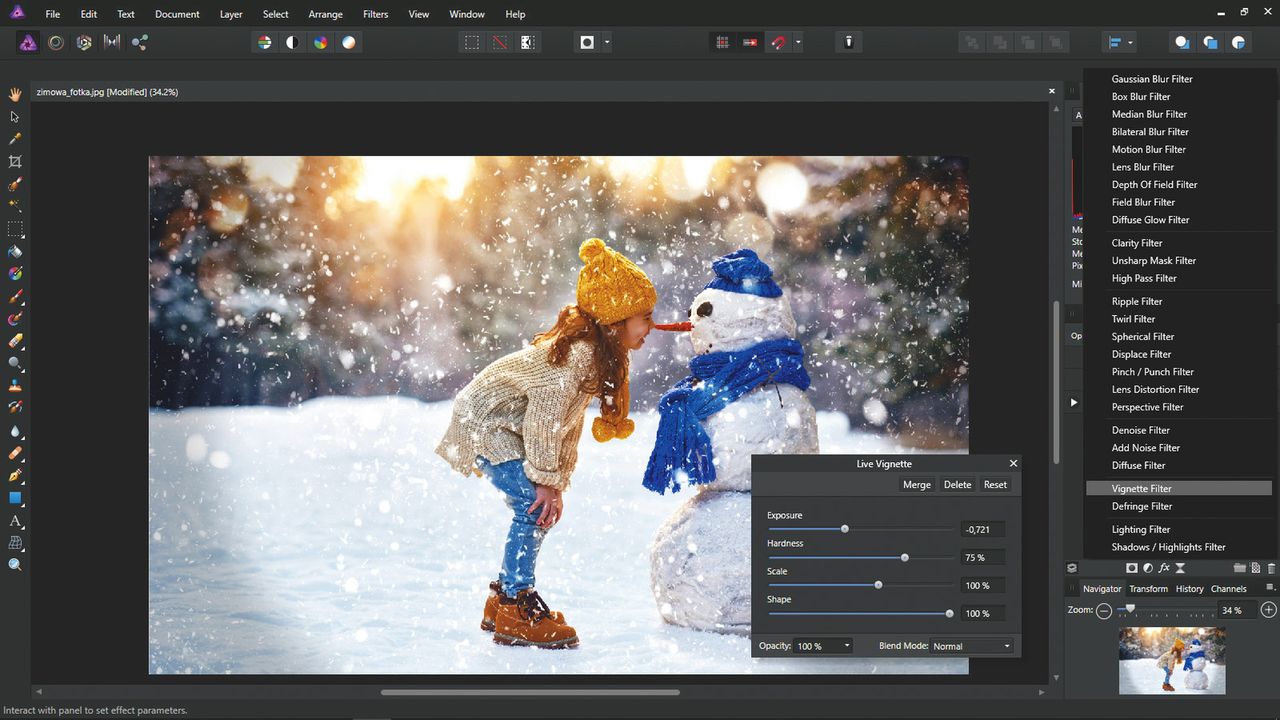
Task: Switch to the Photo Persona
Action: [29, 42]
